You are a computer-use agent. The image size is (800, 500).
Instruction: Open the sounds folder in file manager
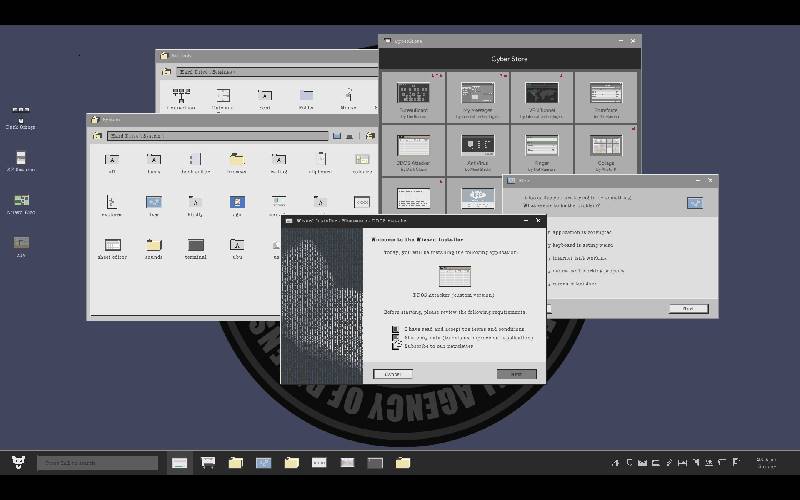153,245
